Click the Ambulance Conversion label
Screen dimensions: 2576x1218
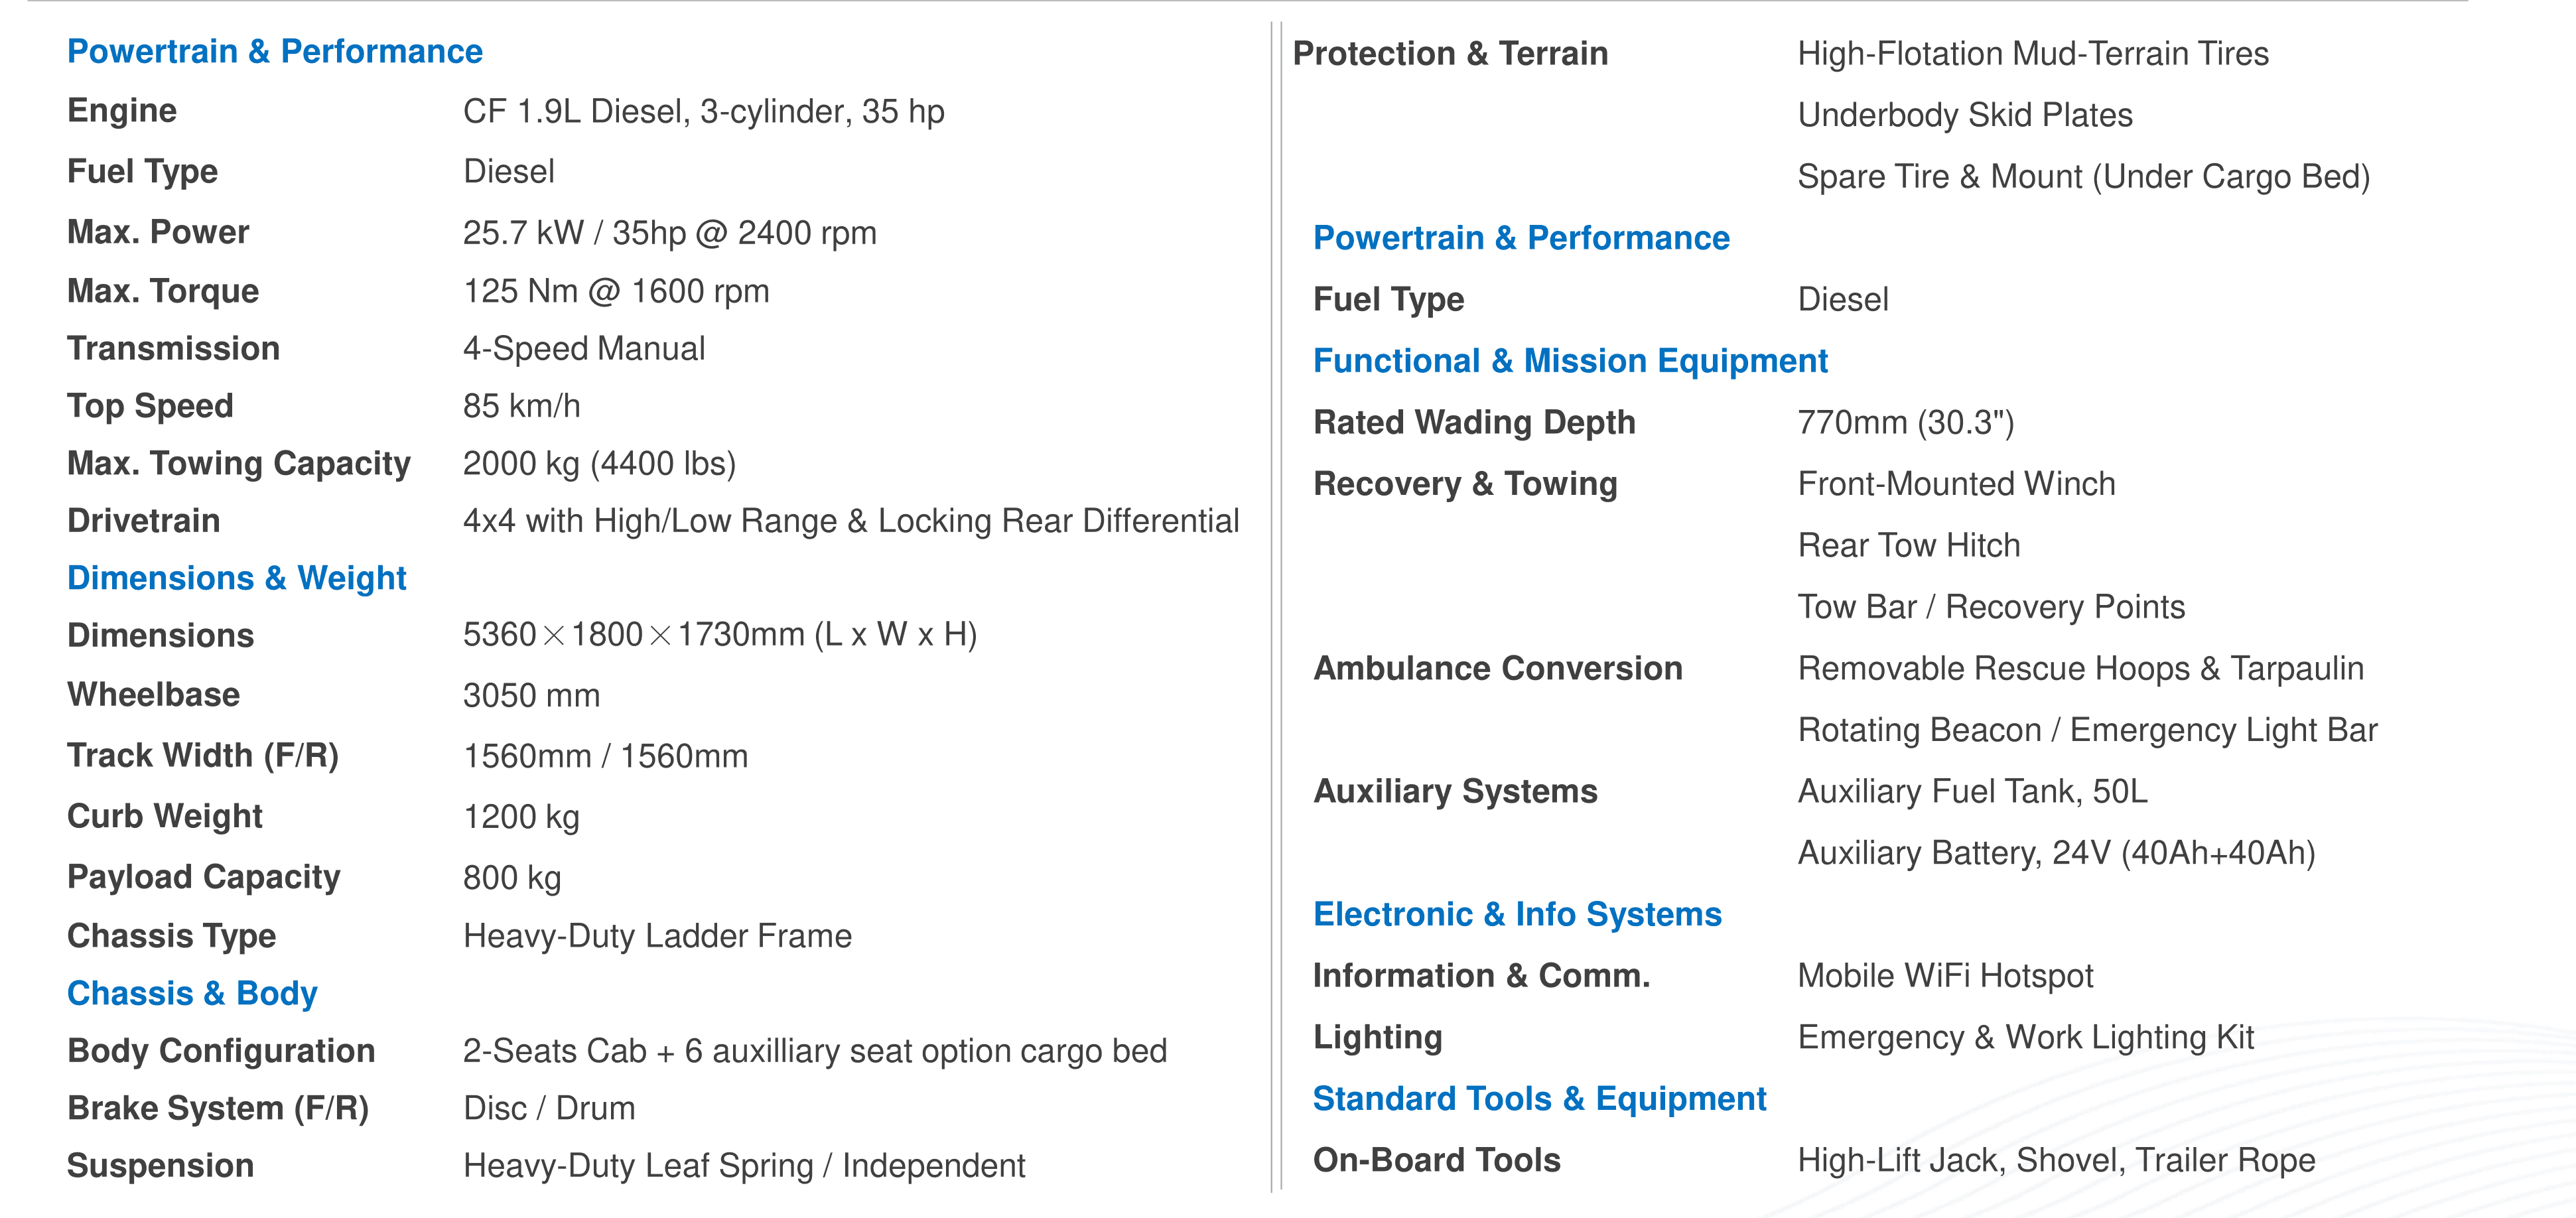1497,668
